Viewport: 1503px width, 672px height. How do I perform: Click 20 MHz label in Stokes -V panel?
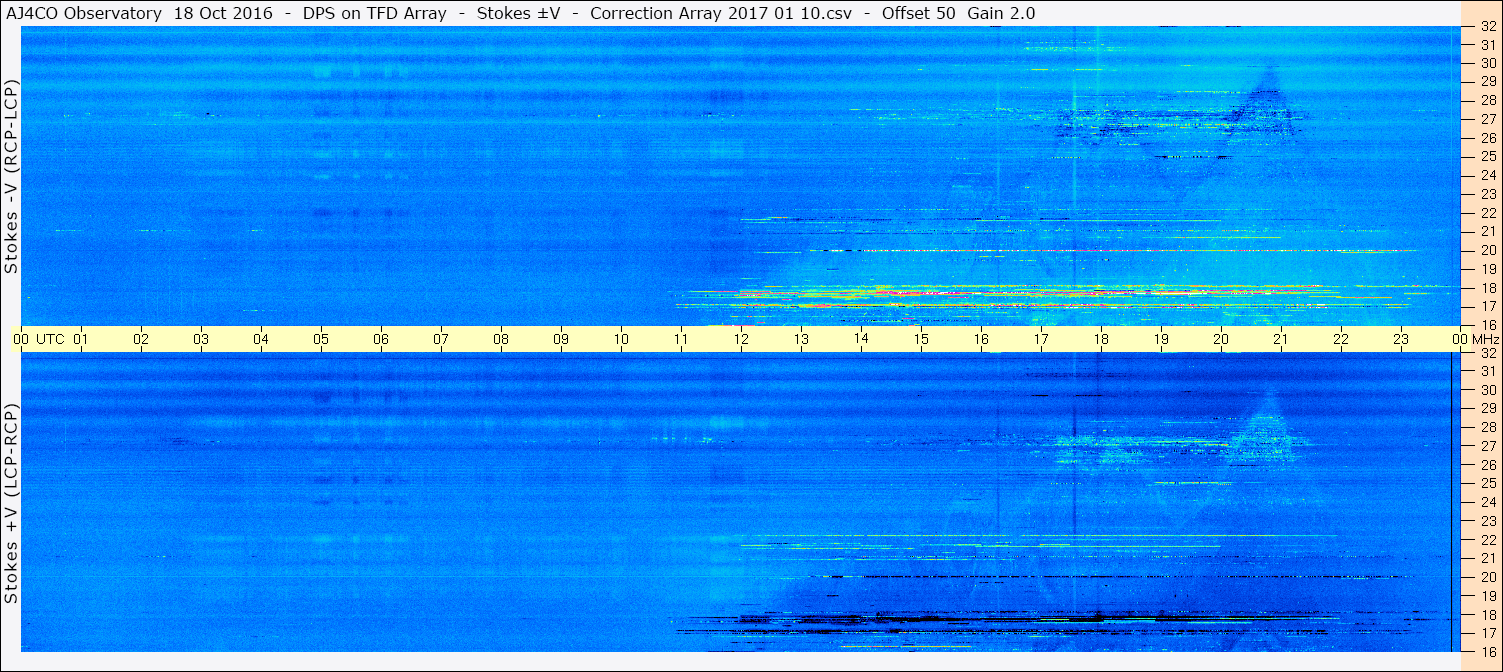tap(1487, 250)
